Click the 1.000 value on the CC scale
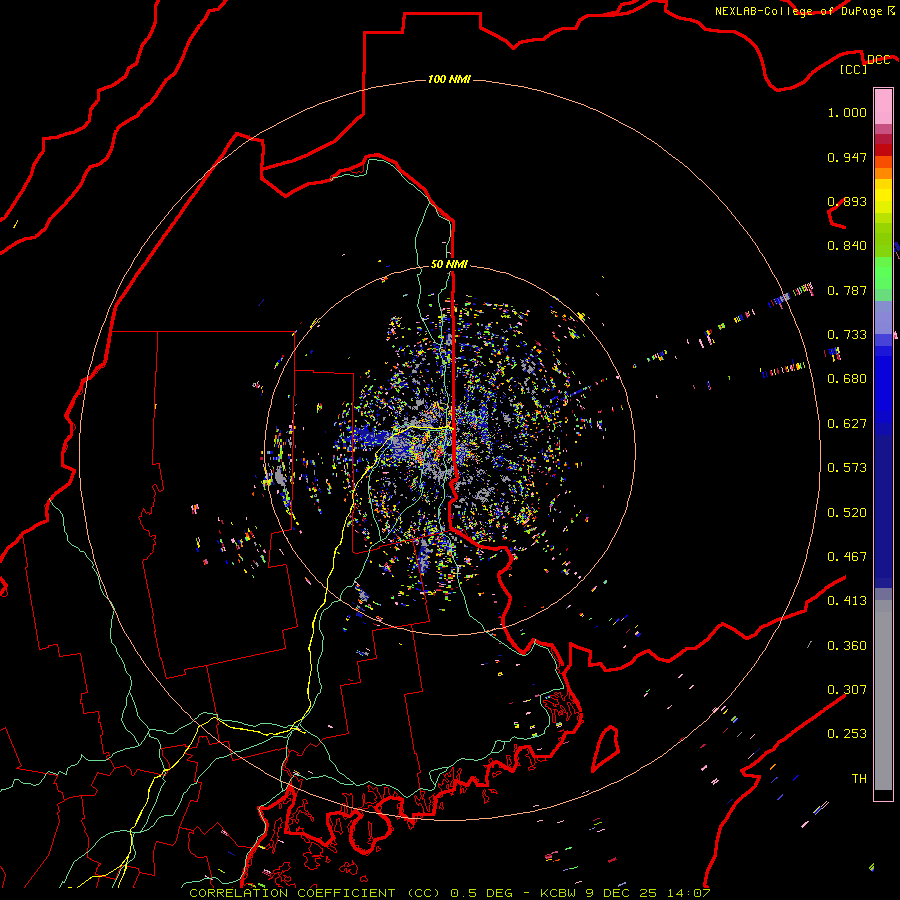Image resolution: width=900 pixels, height=900 pixels. tap(847, 112)
